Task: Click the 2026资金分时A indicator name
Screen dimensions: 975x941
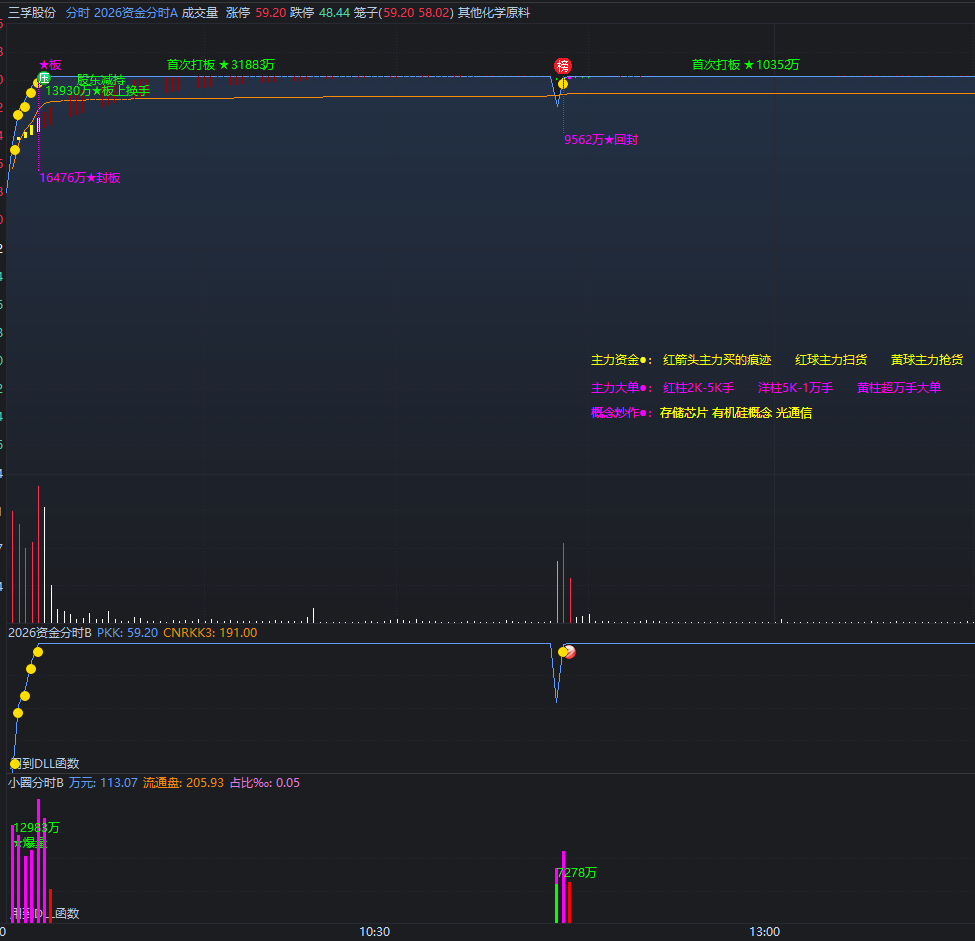Action: click(x=136, y=12)
